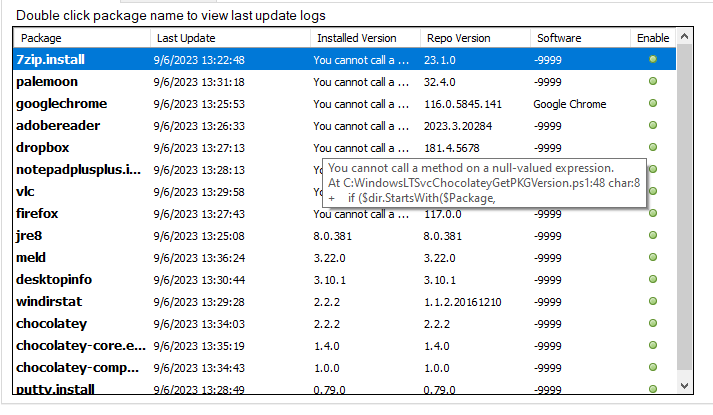Click the scrollbar up arrow
Screen dimensions: 713x415
[x=684, y=37]
